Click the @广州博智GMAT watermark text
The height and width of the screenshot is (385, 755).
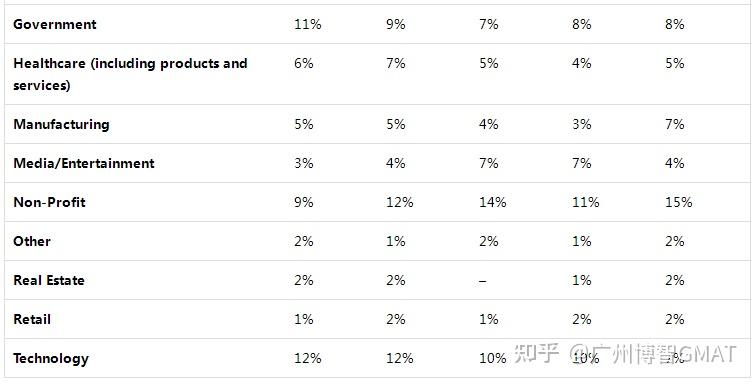(653, 354)
